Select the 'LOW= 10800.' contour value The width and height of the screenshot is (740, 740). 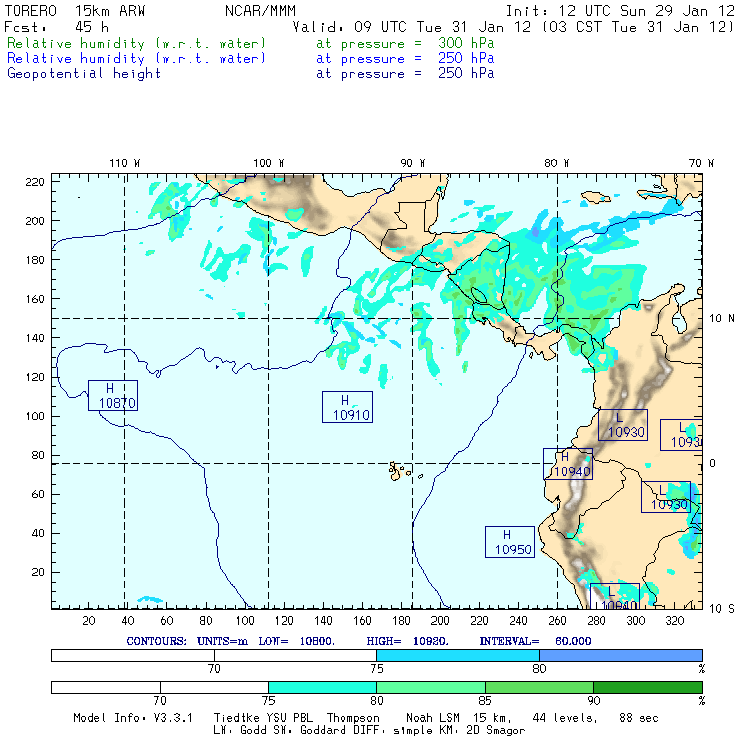(296, 641)
